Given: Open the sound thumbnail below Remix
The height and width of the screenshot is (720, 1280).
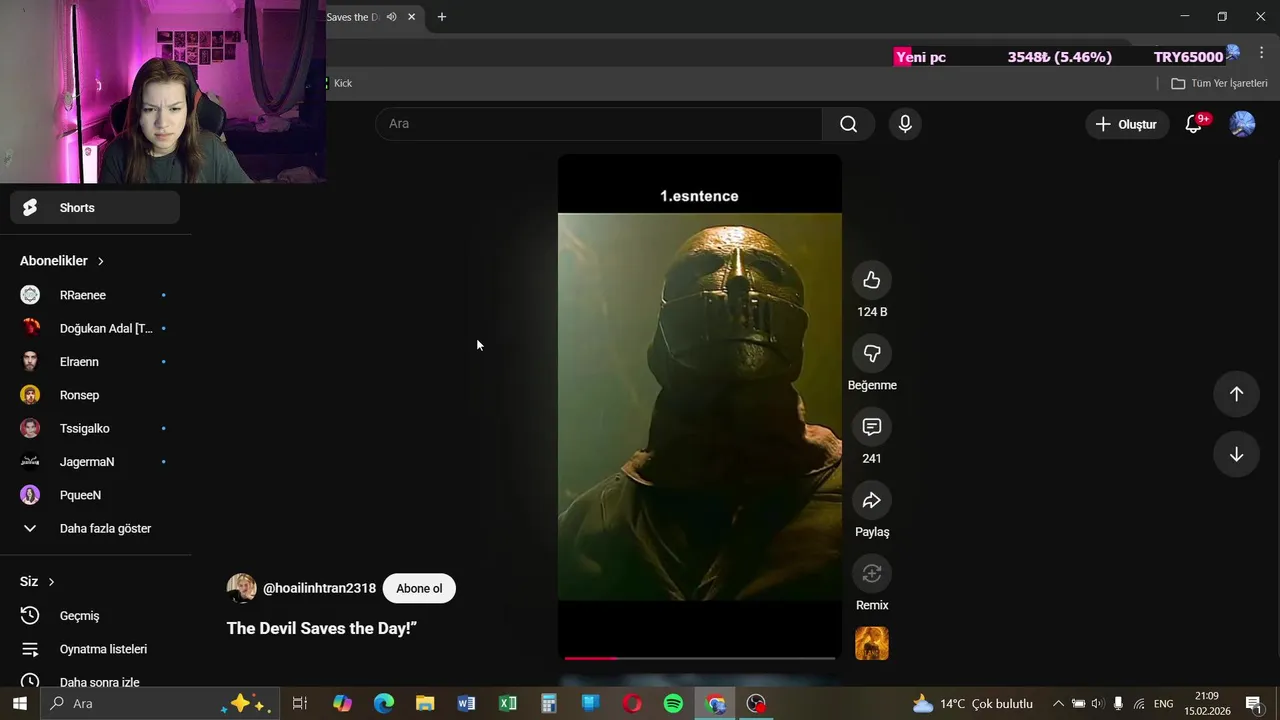Looking at the screenshot, I should click(x=872, y=643).
